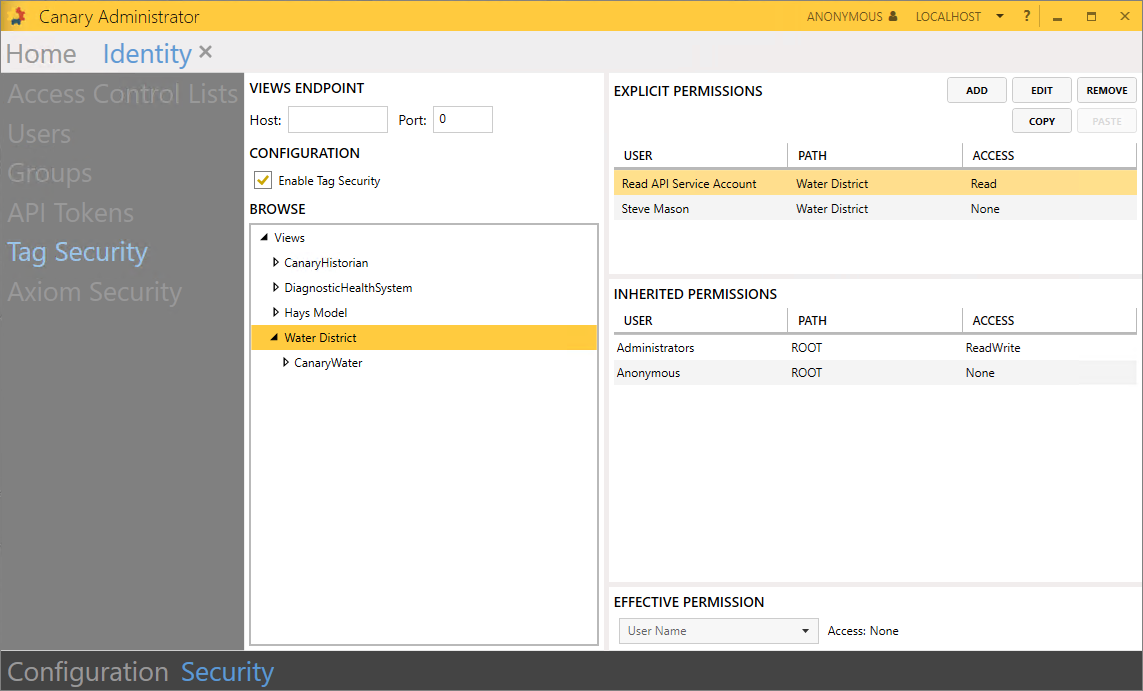This screenshot has height=691, width=1143.
Task: Focus the Port input field
Action: coord(463,120)
